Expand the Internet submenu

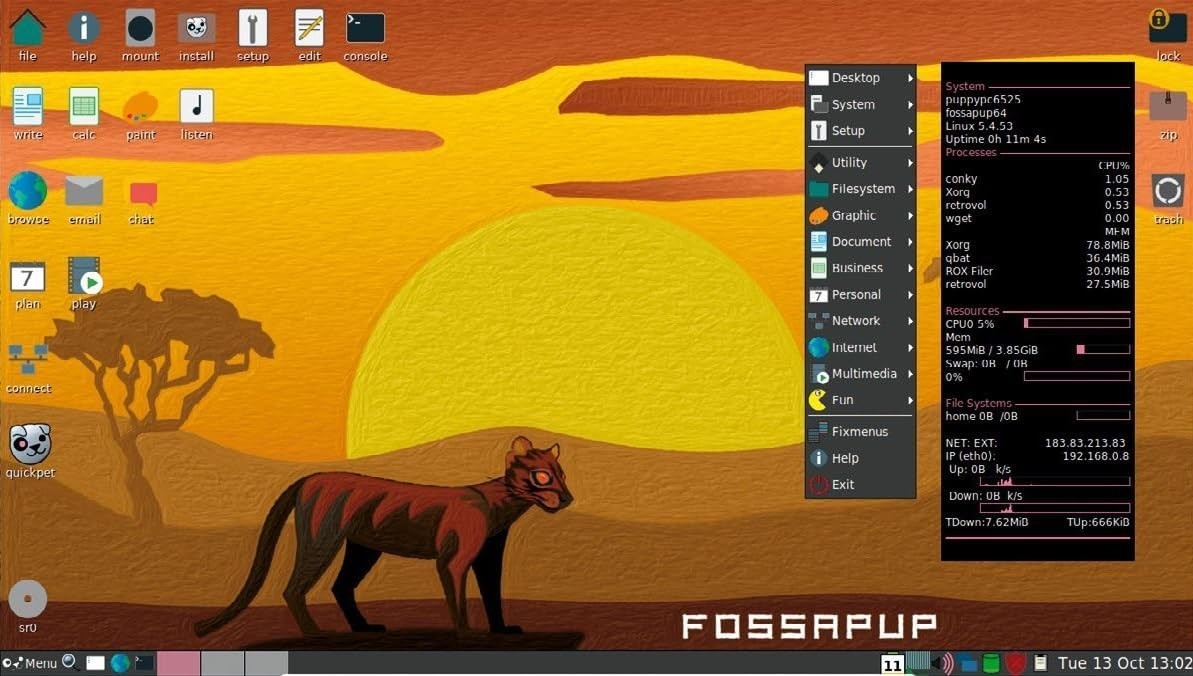(x=861, y=347)
